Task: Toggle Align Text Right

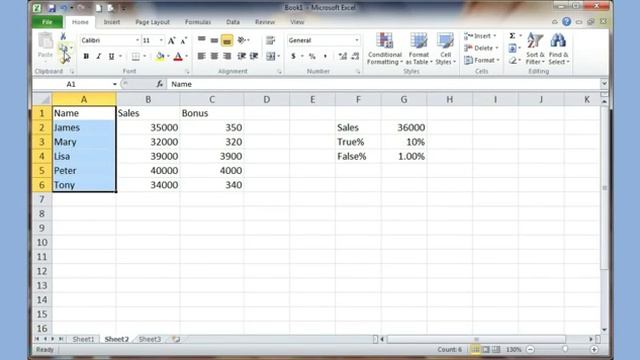Action: tap(227, 56)
